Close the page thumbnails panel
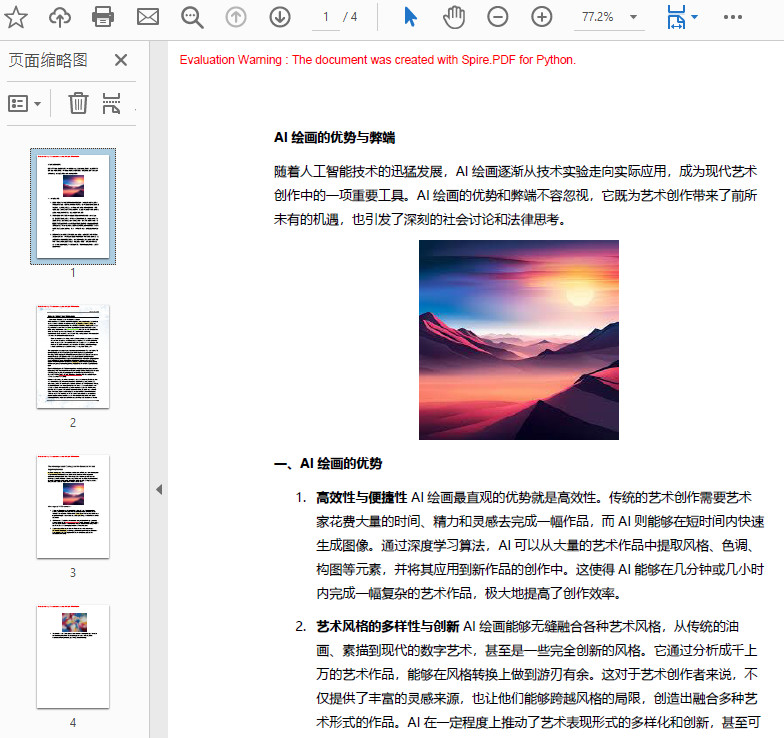The width and height of the screenshot is (784, 738). click(x=121, y=60)
